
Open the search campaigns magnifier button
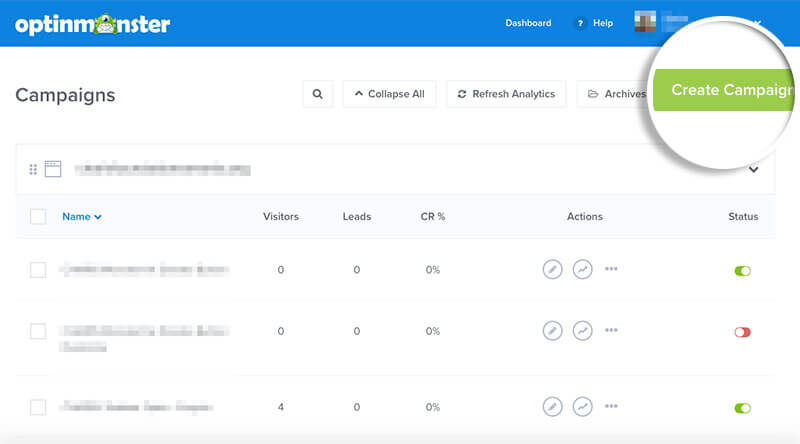click(317, 94)
